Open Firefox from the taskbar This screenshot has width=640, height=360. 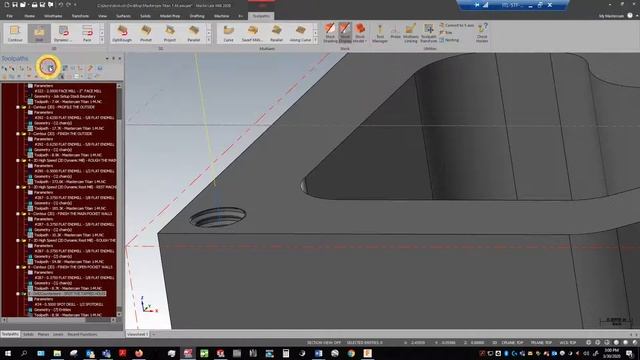point(139,353)
